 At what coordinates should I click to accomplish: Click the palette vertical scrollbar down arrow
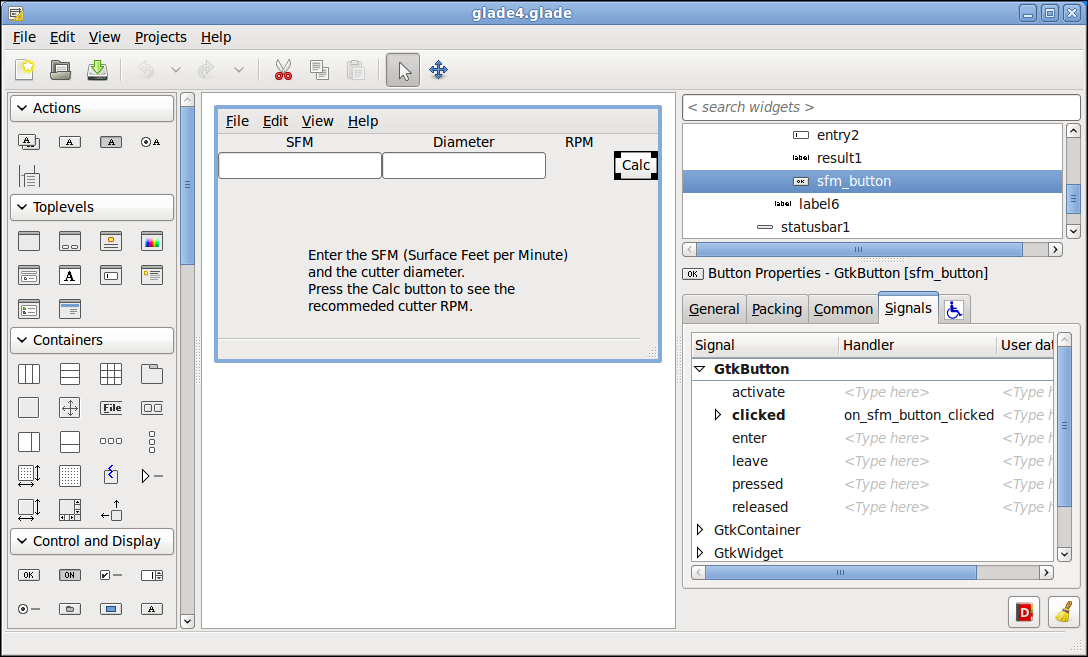coord(187,621)
